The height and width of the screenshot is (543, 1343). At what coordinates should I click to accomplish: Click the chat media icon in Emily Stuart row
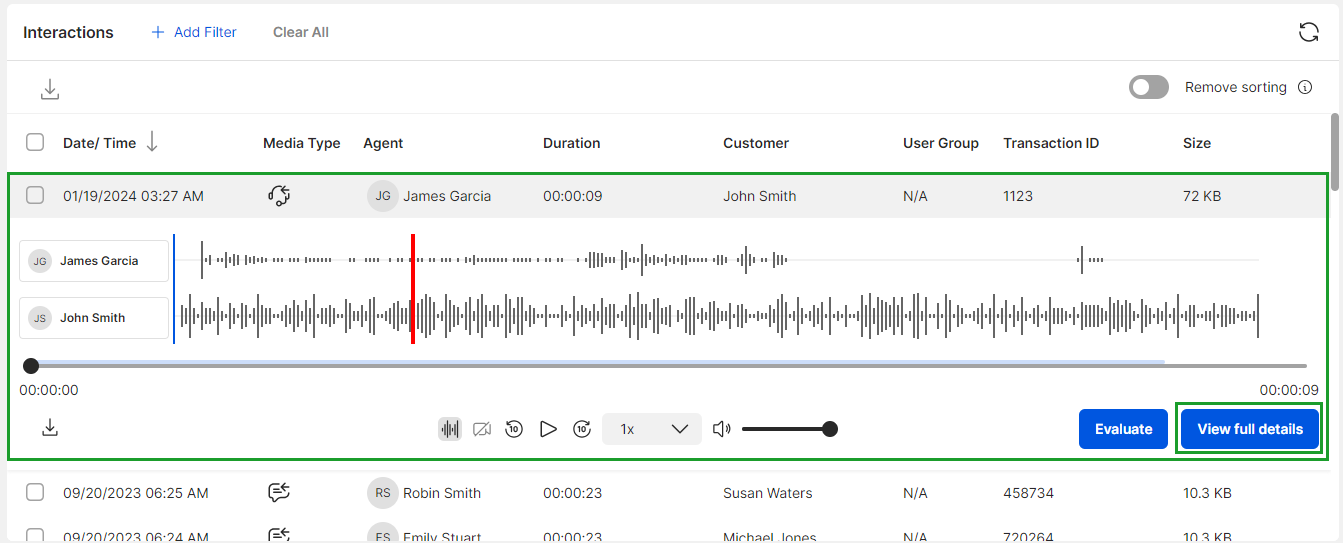279,535
